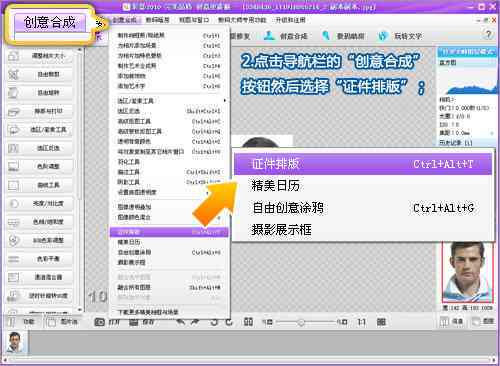This screenshot has height=366, width=500.
Task: Choose 添加艺术字 in the open dropdown list
Action: (169, 86)
